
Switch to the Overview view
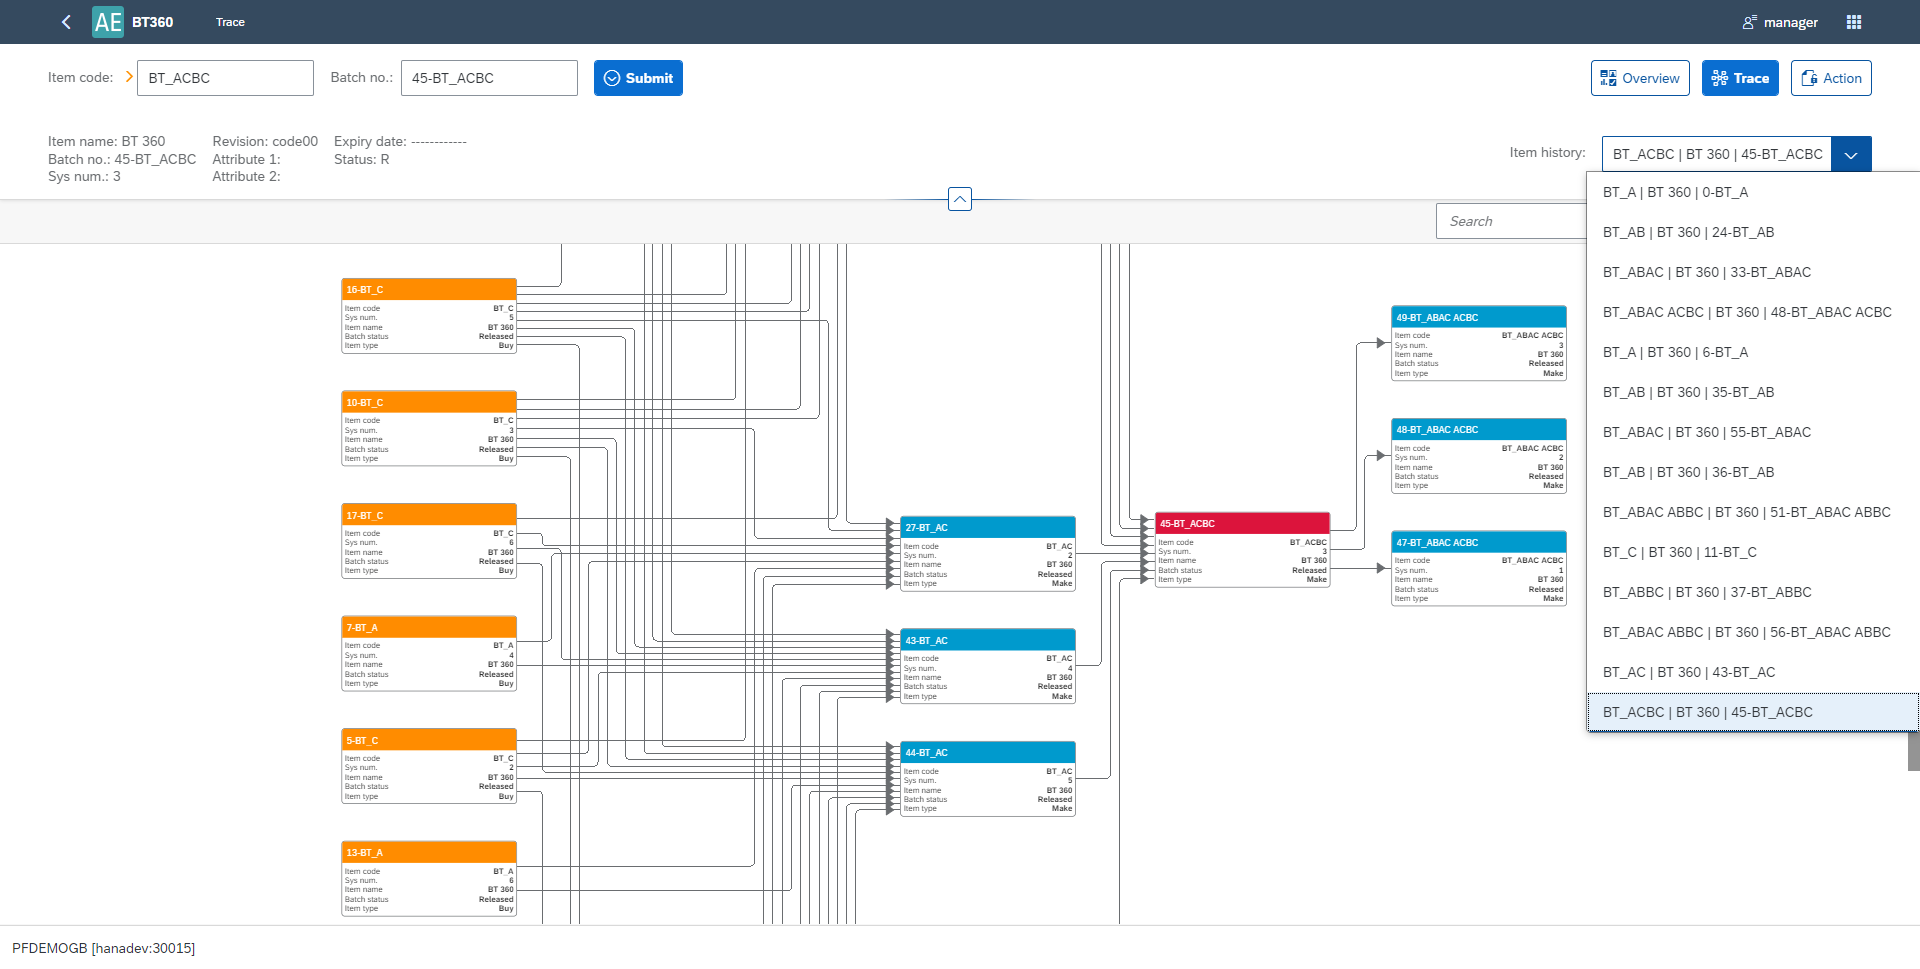point(1640,78)
